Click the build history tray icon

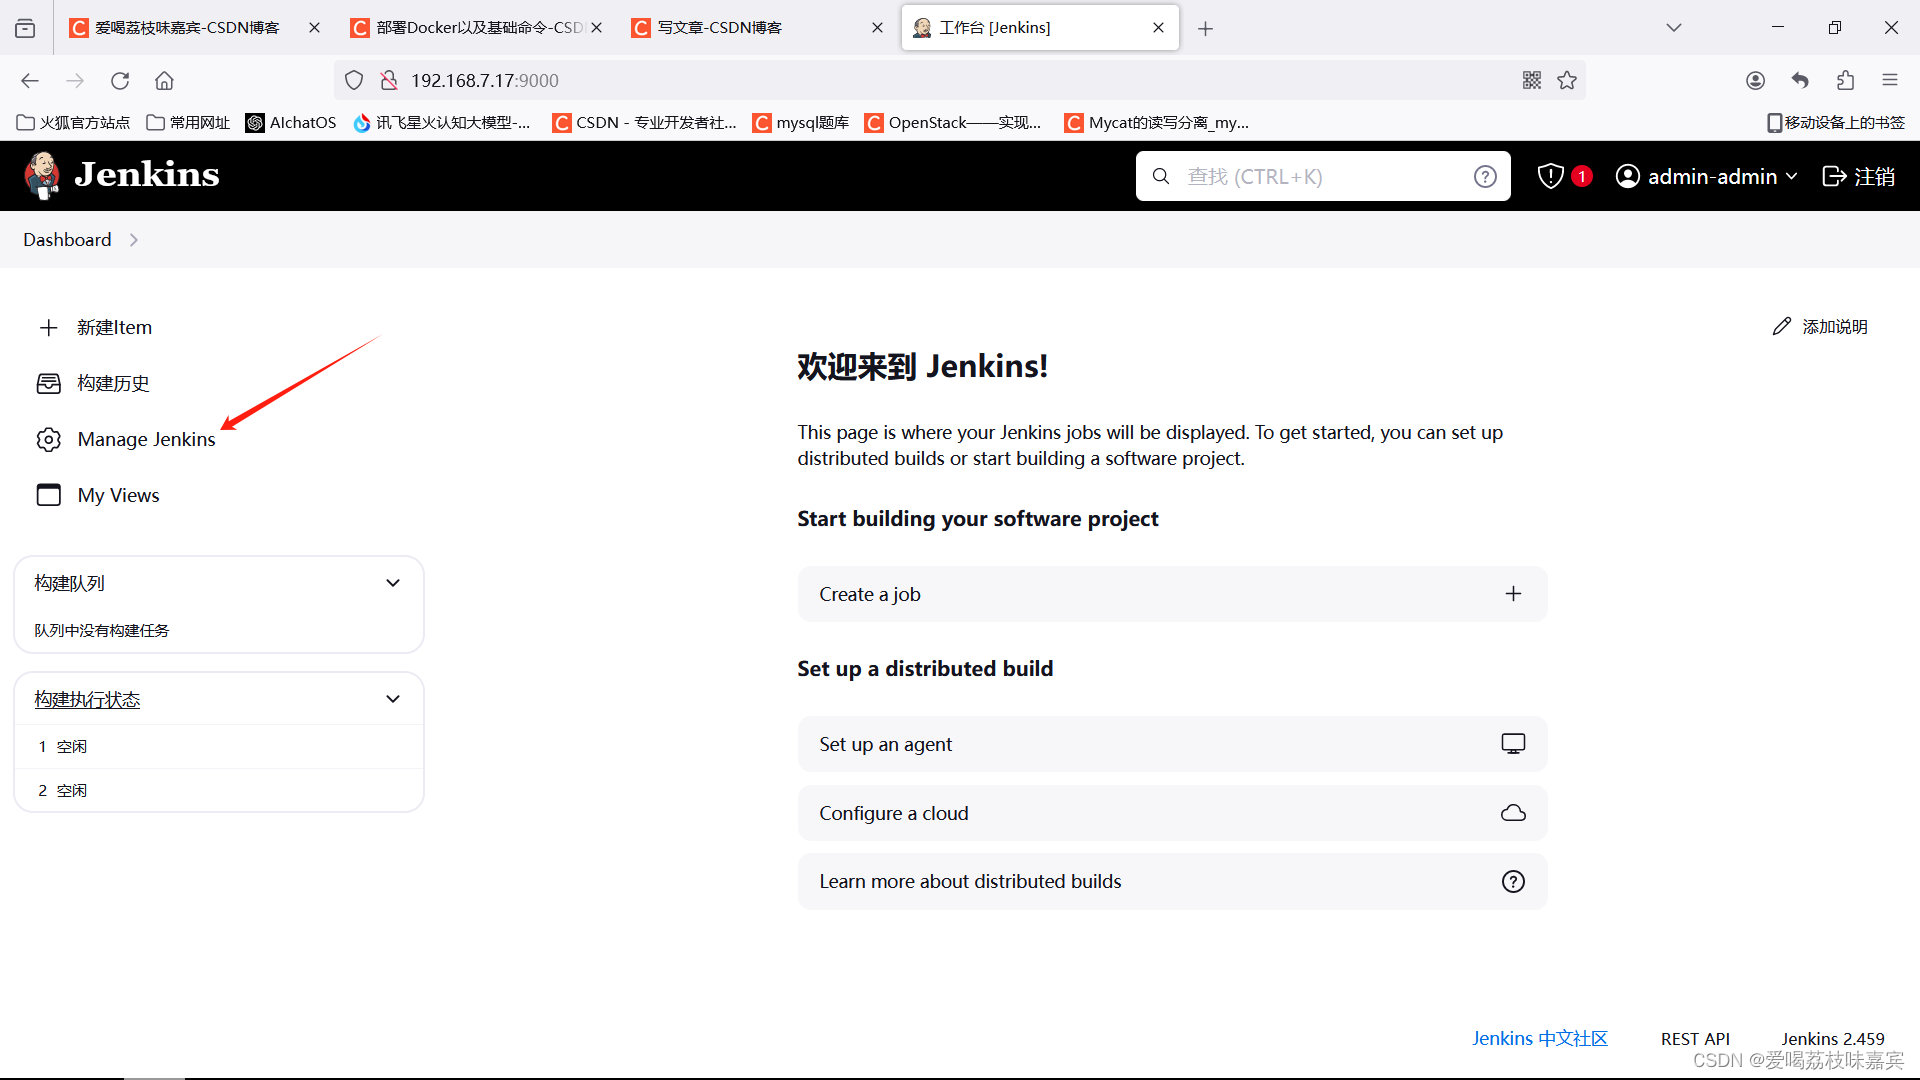[x=48, y=383]
